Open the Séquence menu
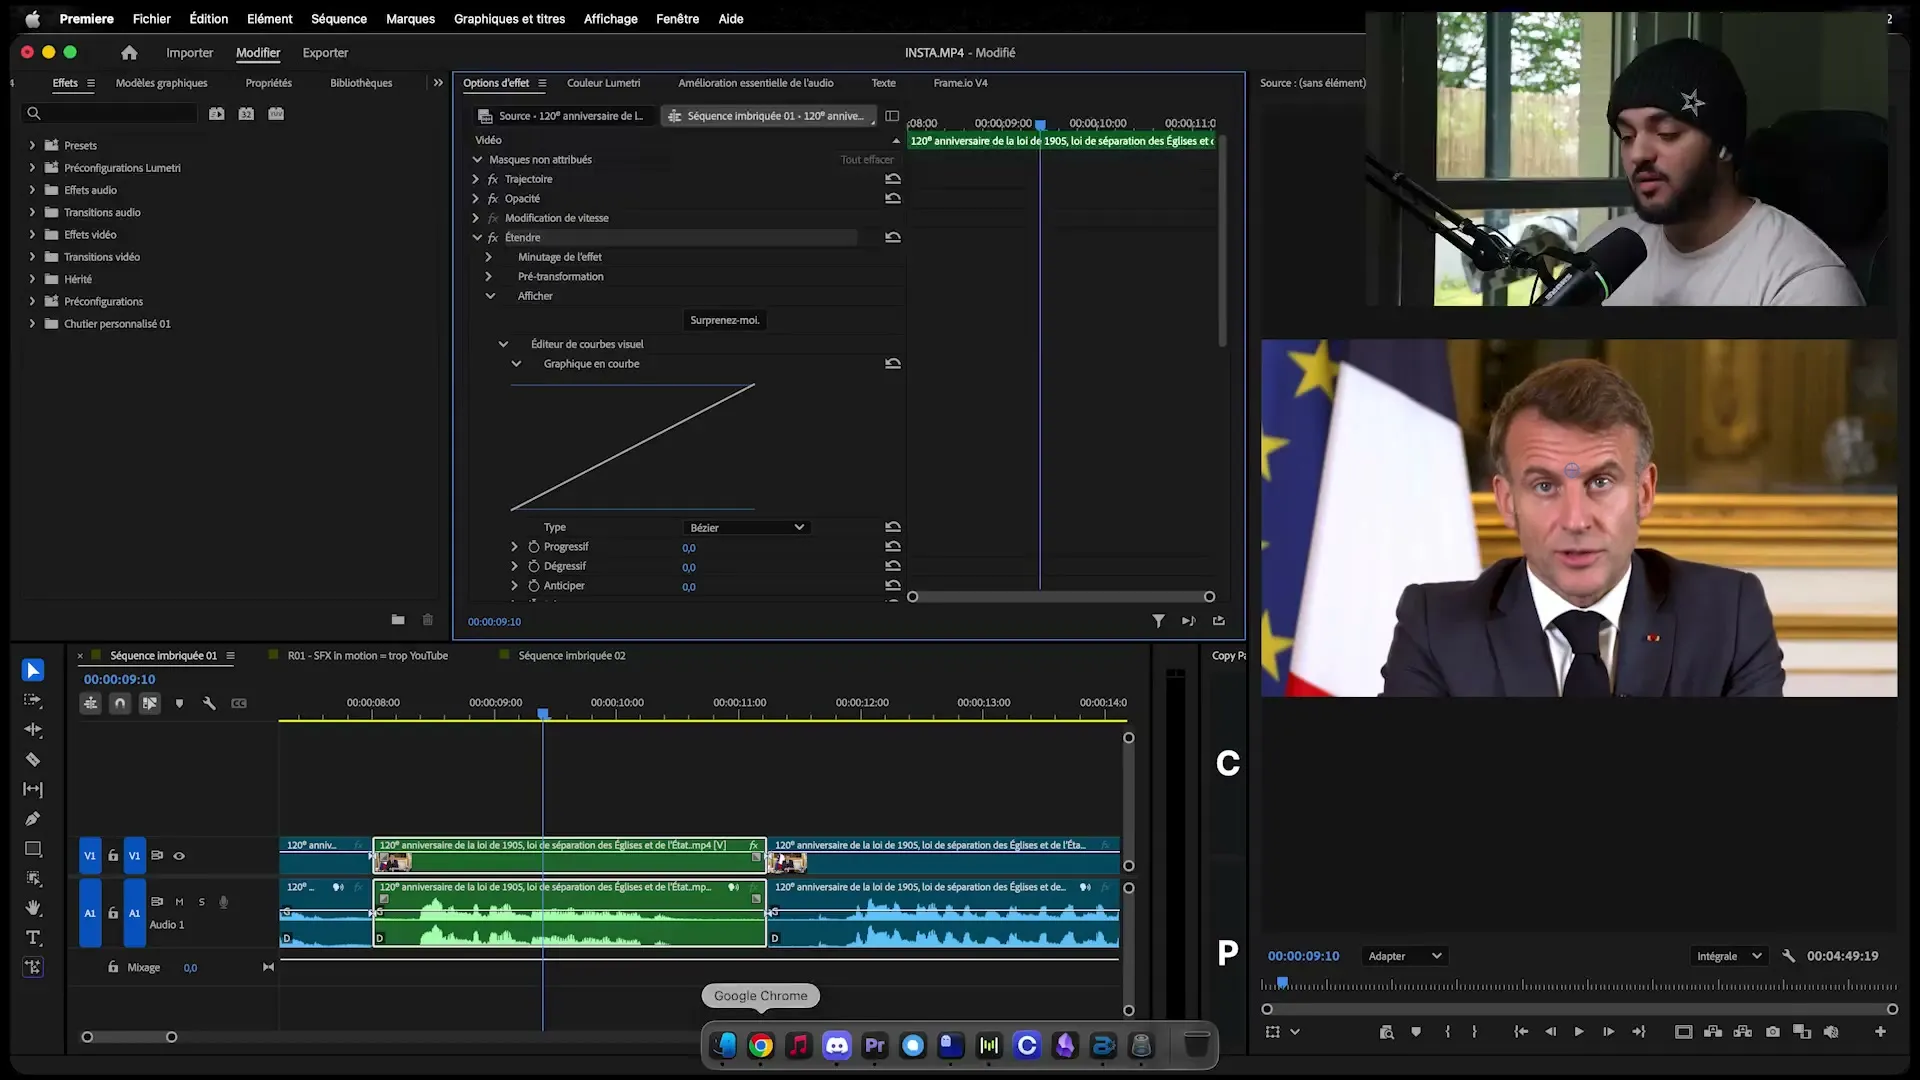Viewport: 1920px width, 1080px height. click(339, 19)
